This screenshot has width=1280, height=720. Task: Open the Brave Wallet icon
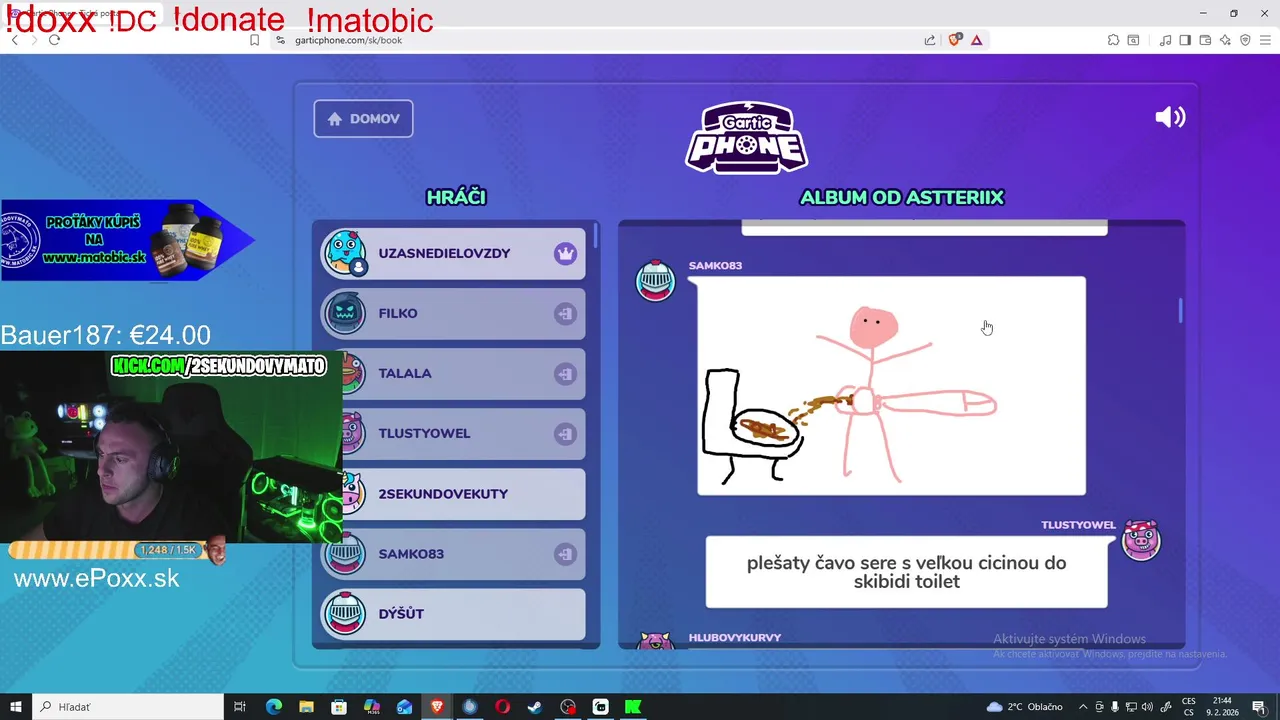coord(1205,40)
